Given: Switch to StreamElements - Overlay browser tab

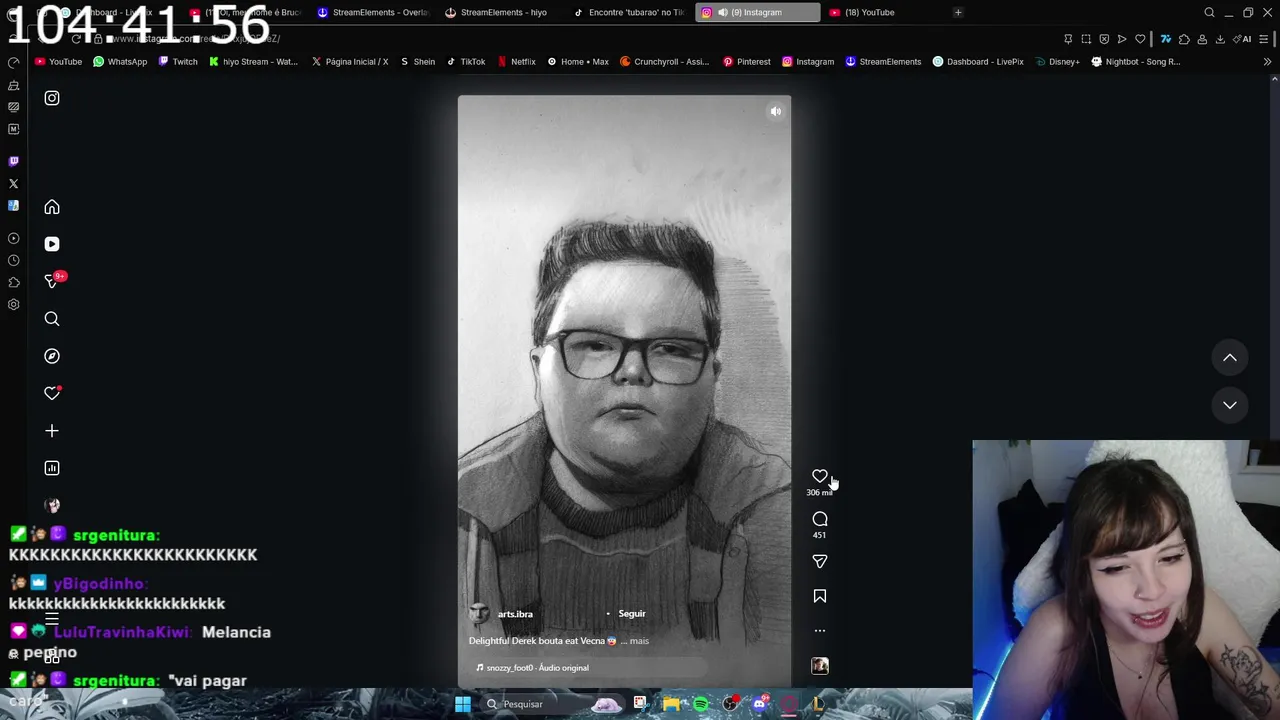Looking at the screenshot, I should [372, 12].
